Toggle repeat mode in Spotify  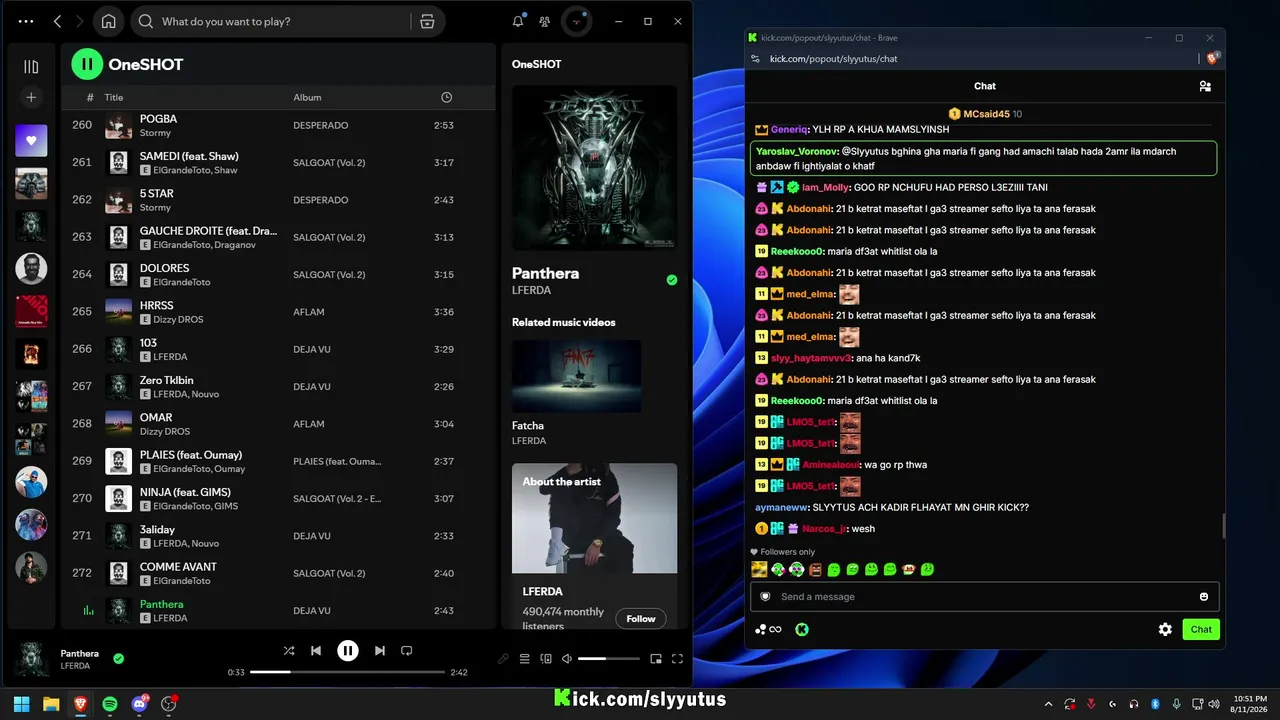407,650
